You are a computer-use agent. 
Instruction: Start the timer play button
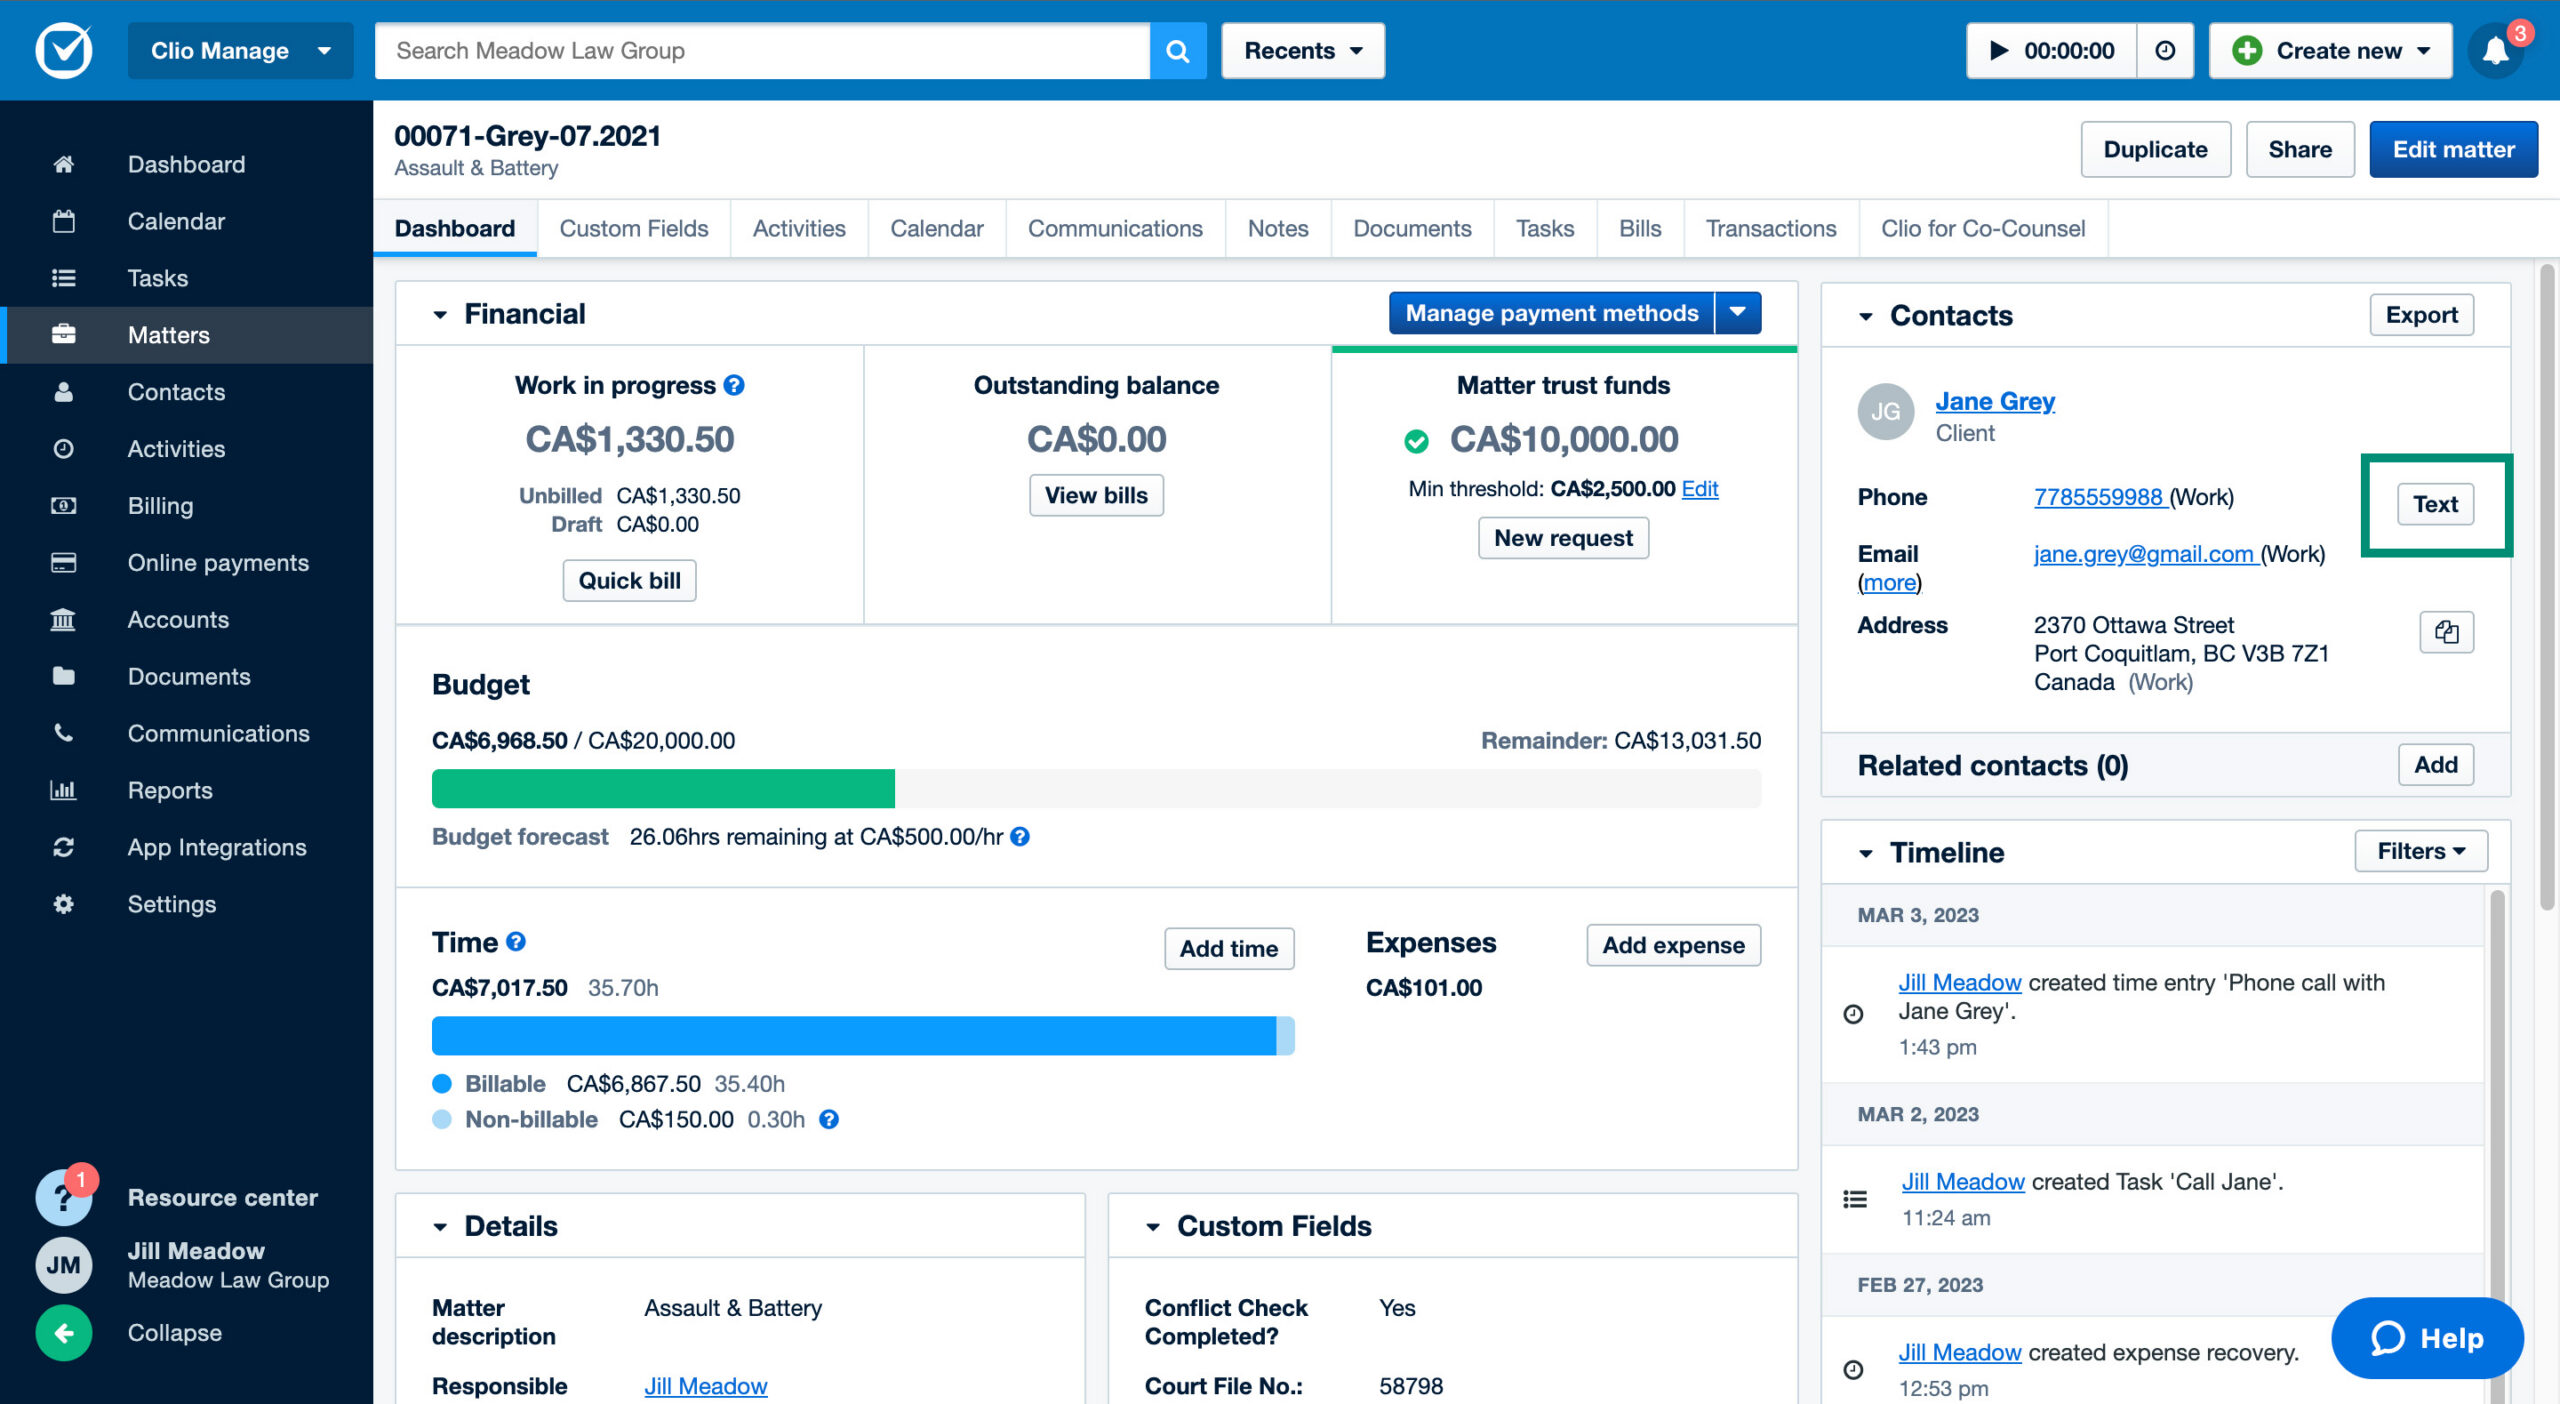[x=1998, y=50]
